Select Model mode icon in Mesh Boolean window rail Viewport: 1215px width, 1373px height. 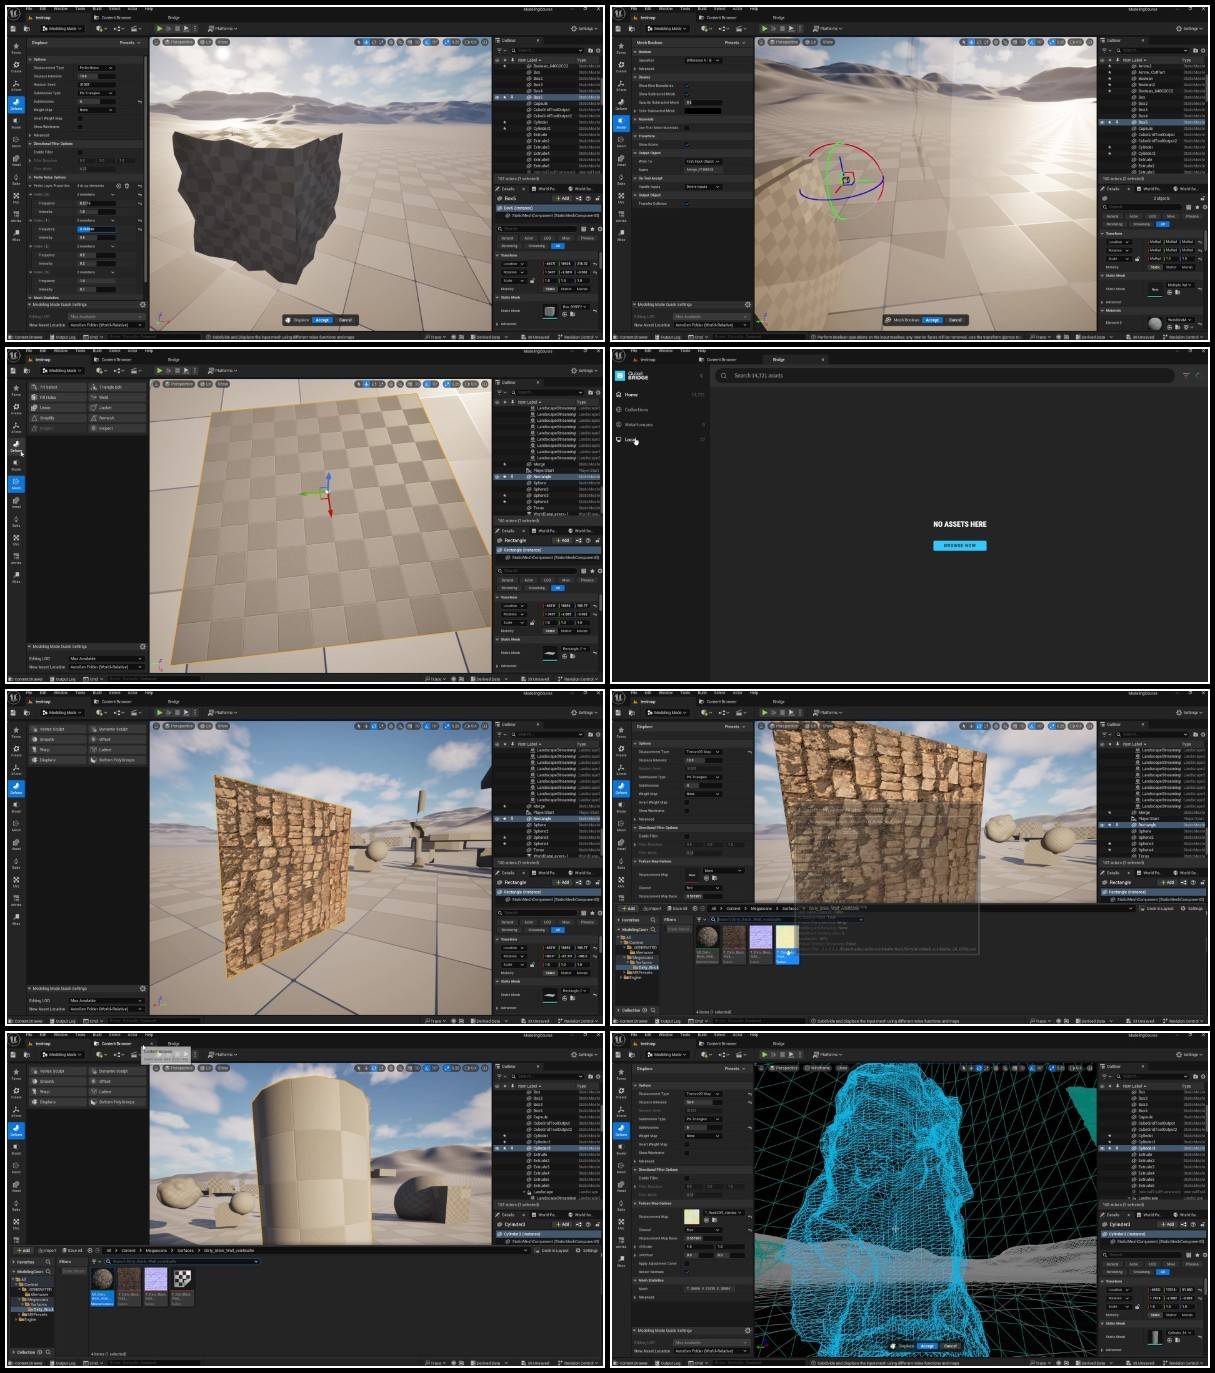click(x=621, y=124)
